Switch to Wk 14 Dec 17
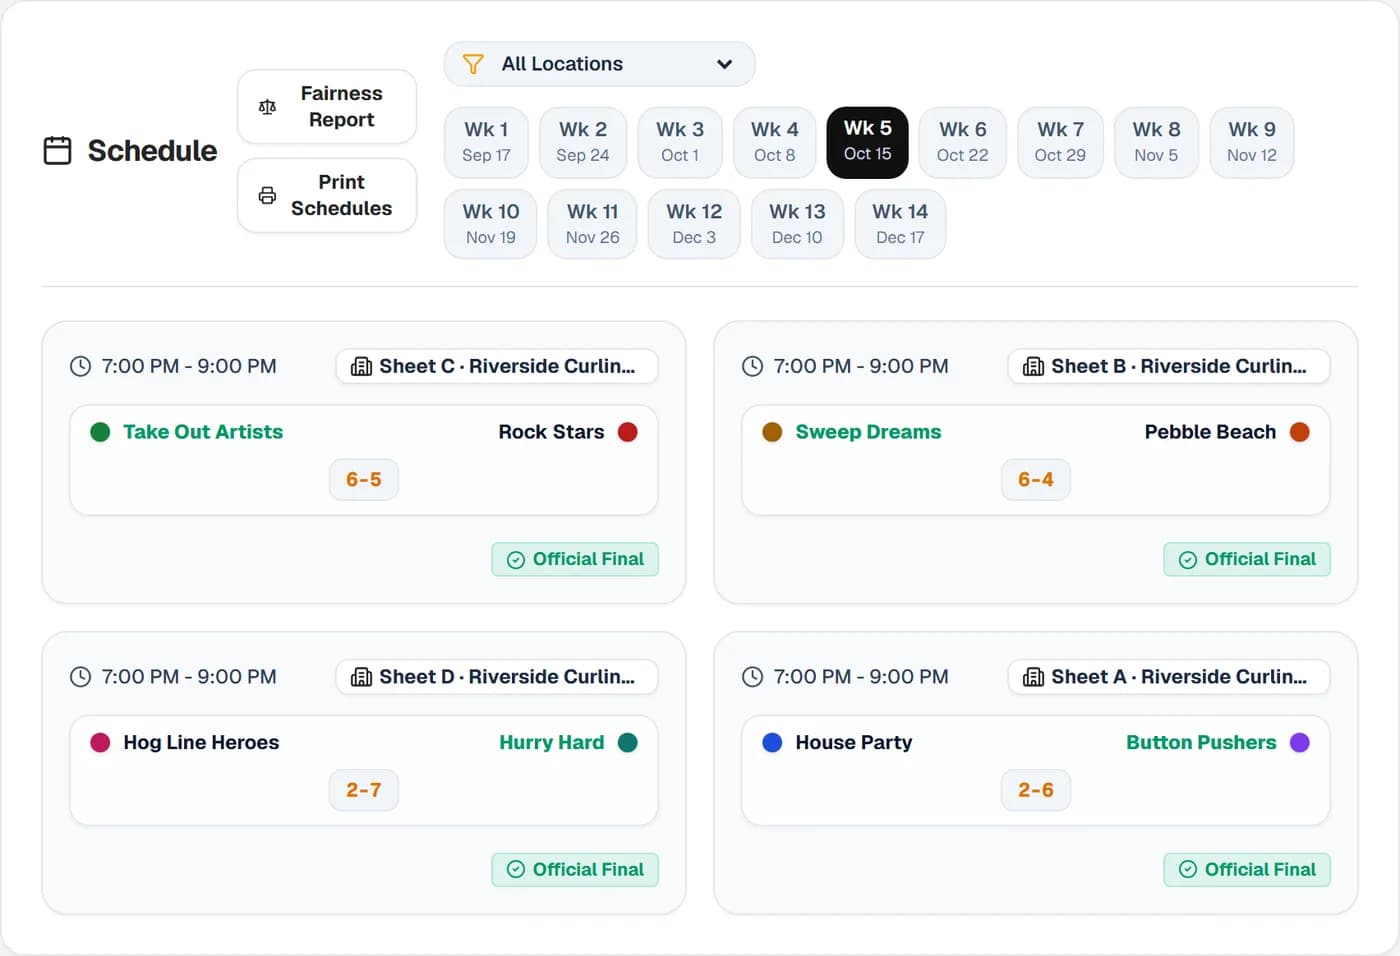Viewport: 1400px width, 956px height. 900,224
